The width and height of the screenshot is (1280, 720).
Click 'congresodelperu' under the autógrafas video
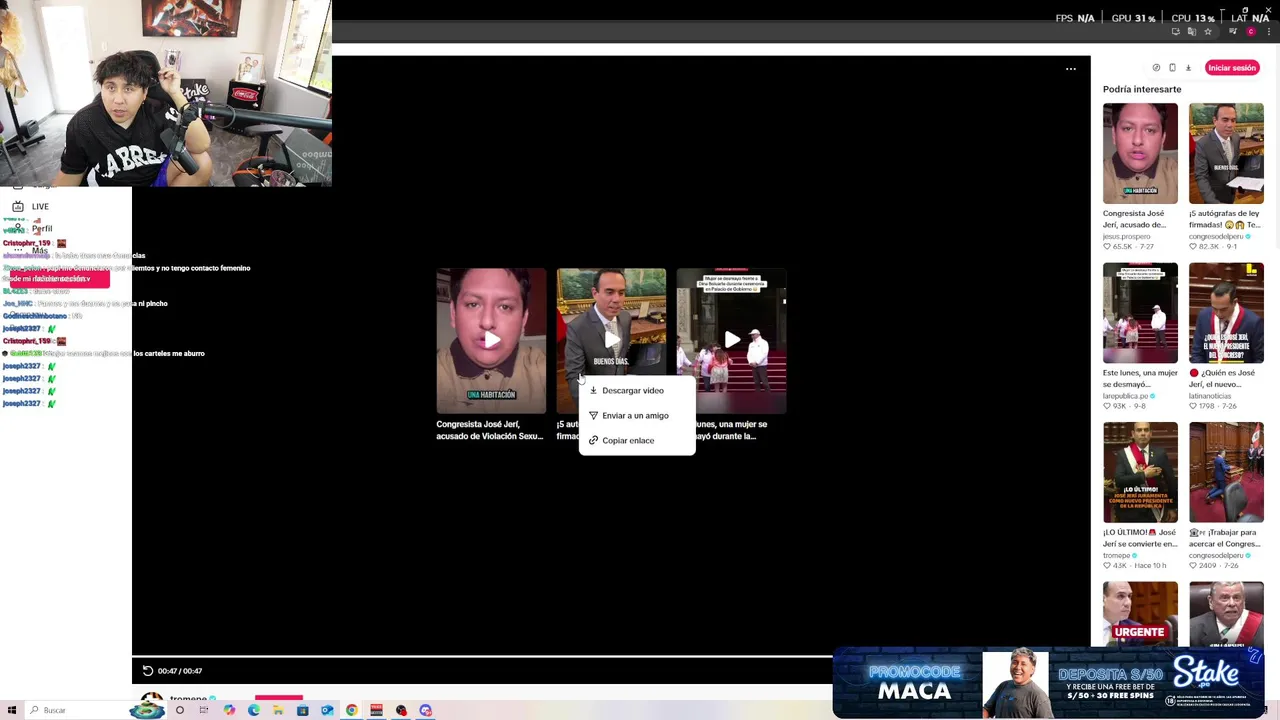[1216, 237]
